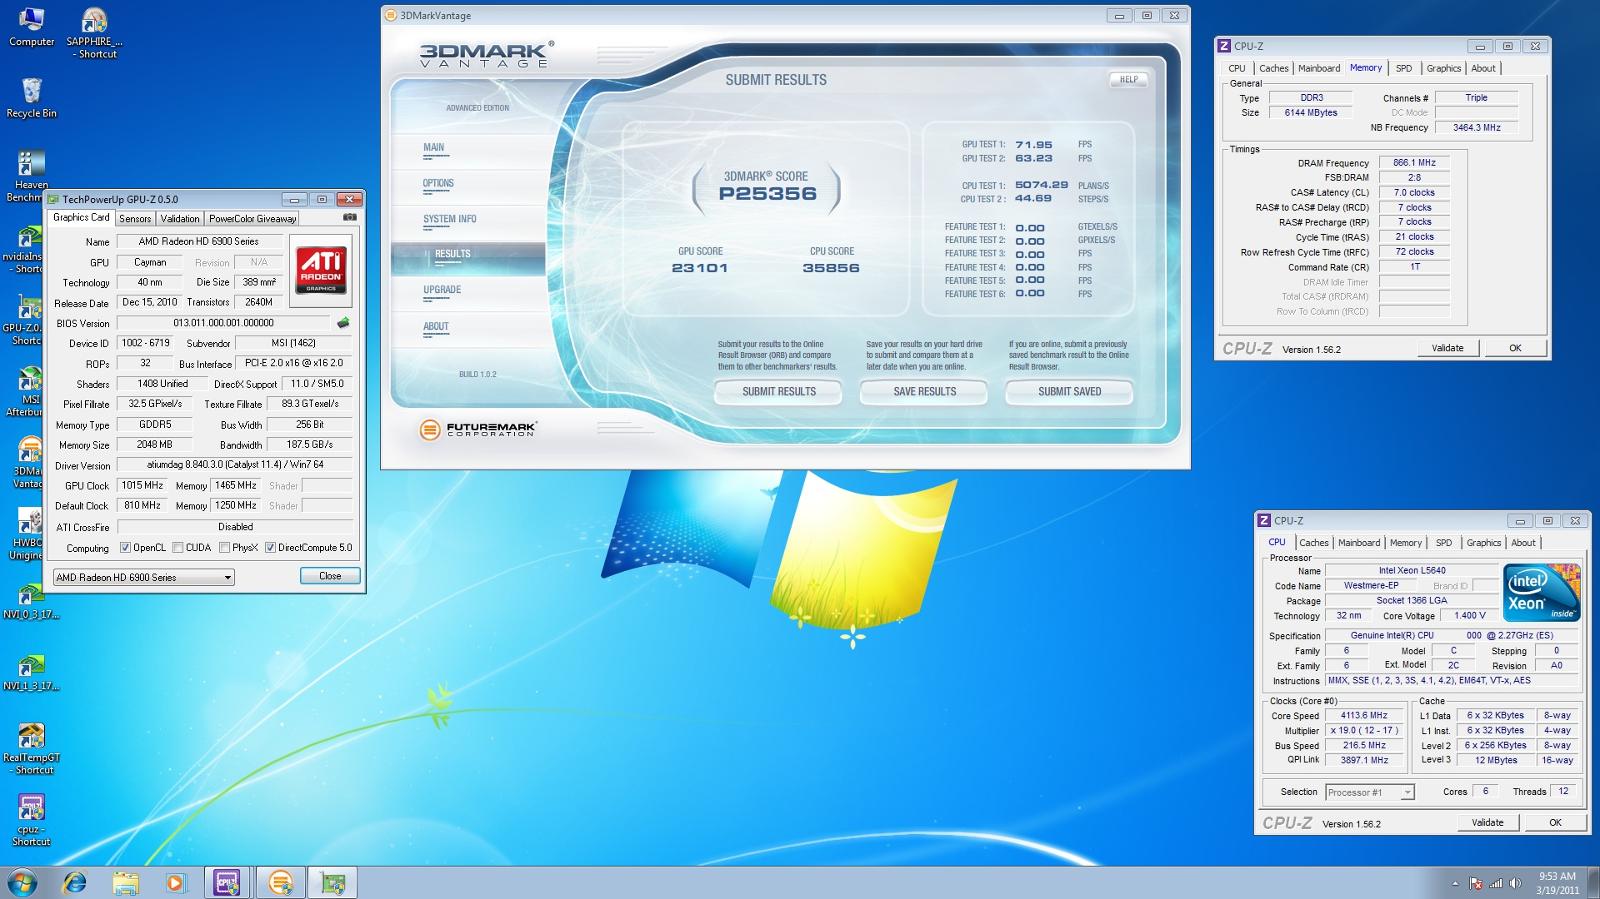1600x899 pixels.
Task: Open UPGRADE in the 3DMark Vantage sidebar
Action: 442,290
